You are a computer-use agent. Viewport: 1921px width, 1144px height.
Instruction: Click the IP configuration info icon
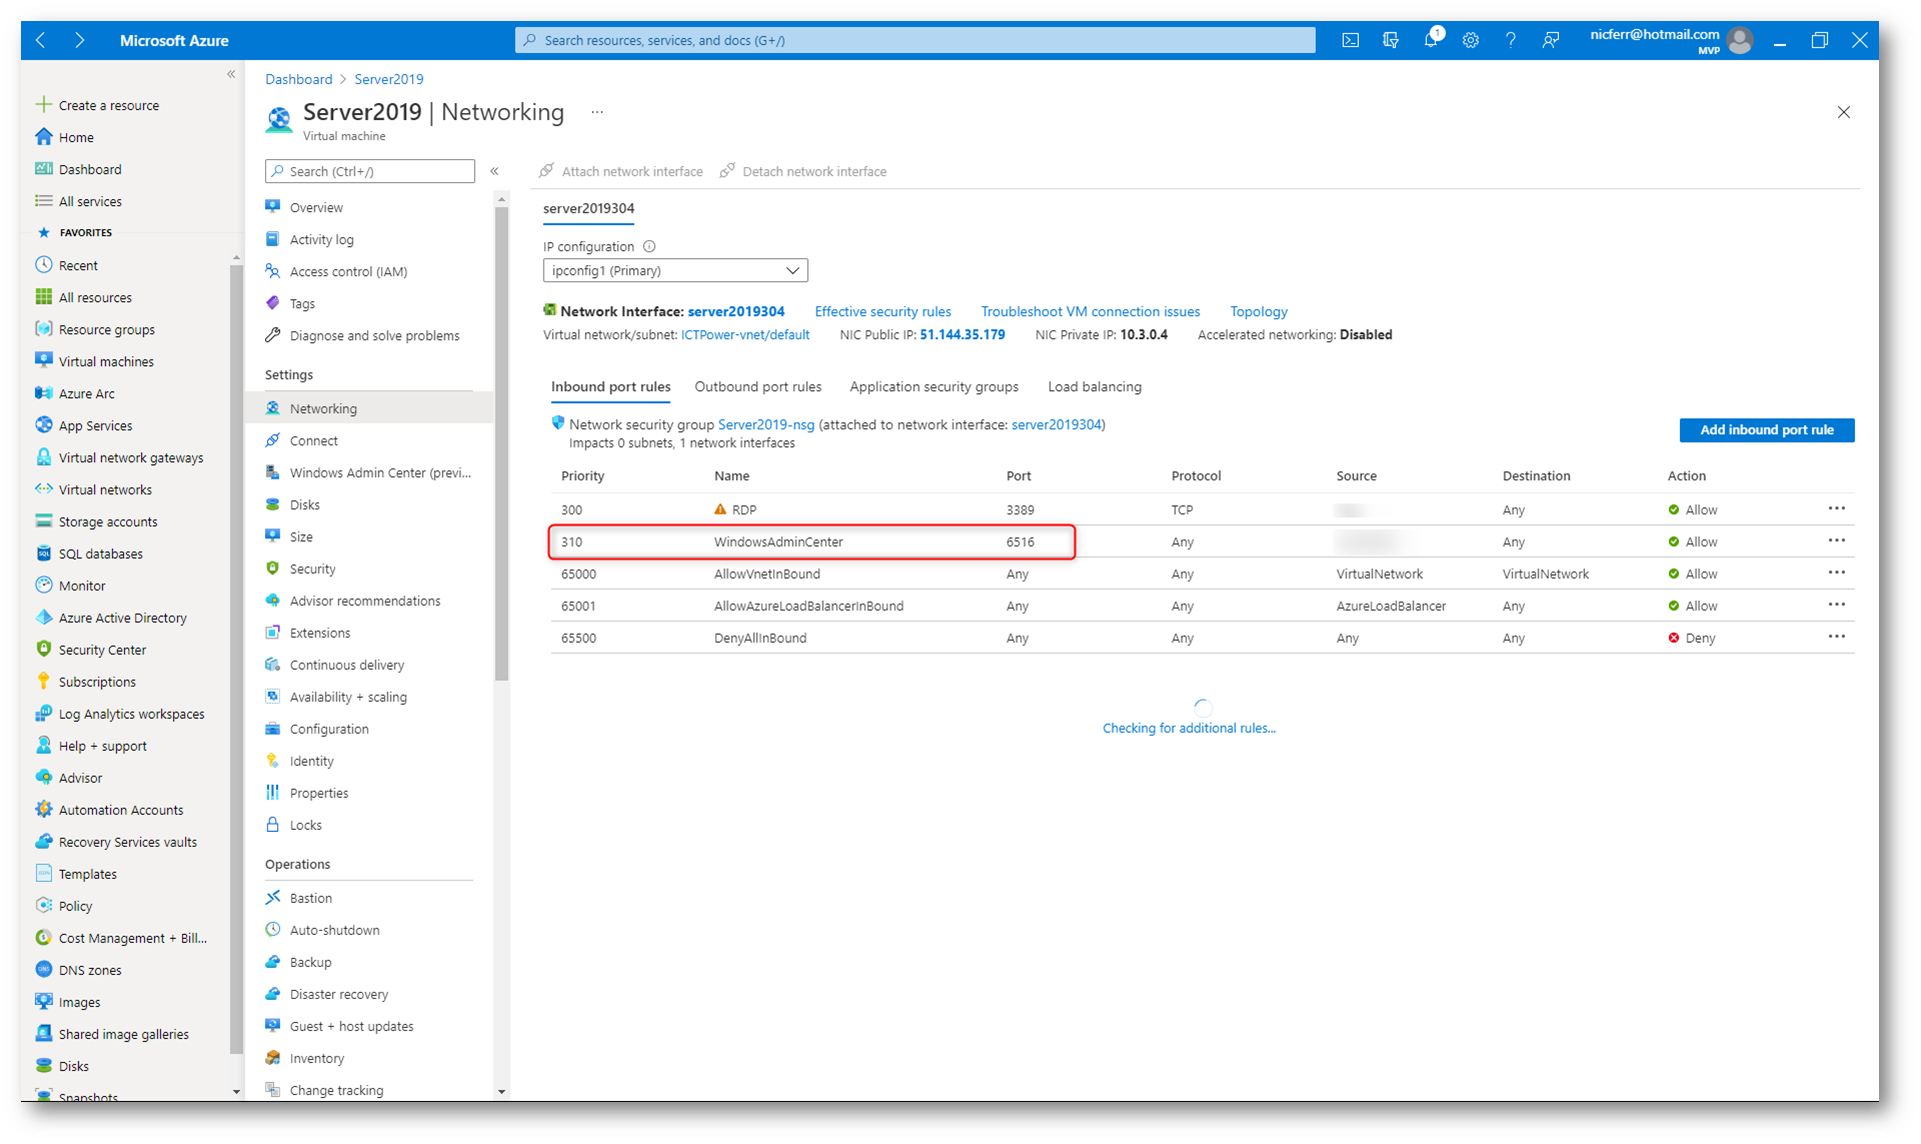coord(649,246)
